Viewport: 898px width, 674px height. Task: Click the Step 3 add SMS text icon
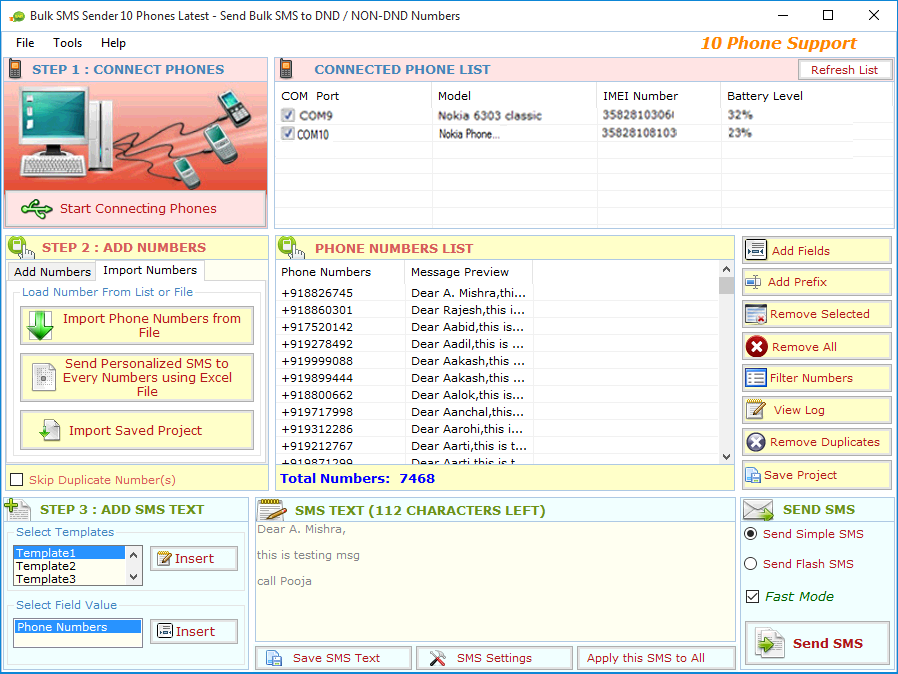(17, 509)
